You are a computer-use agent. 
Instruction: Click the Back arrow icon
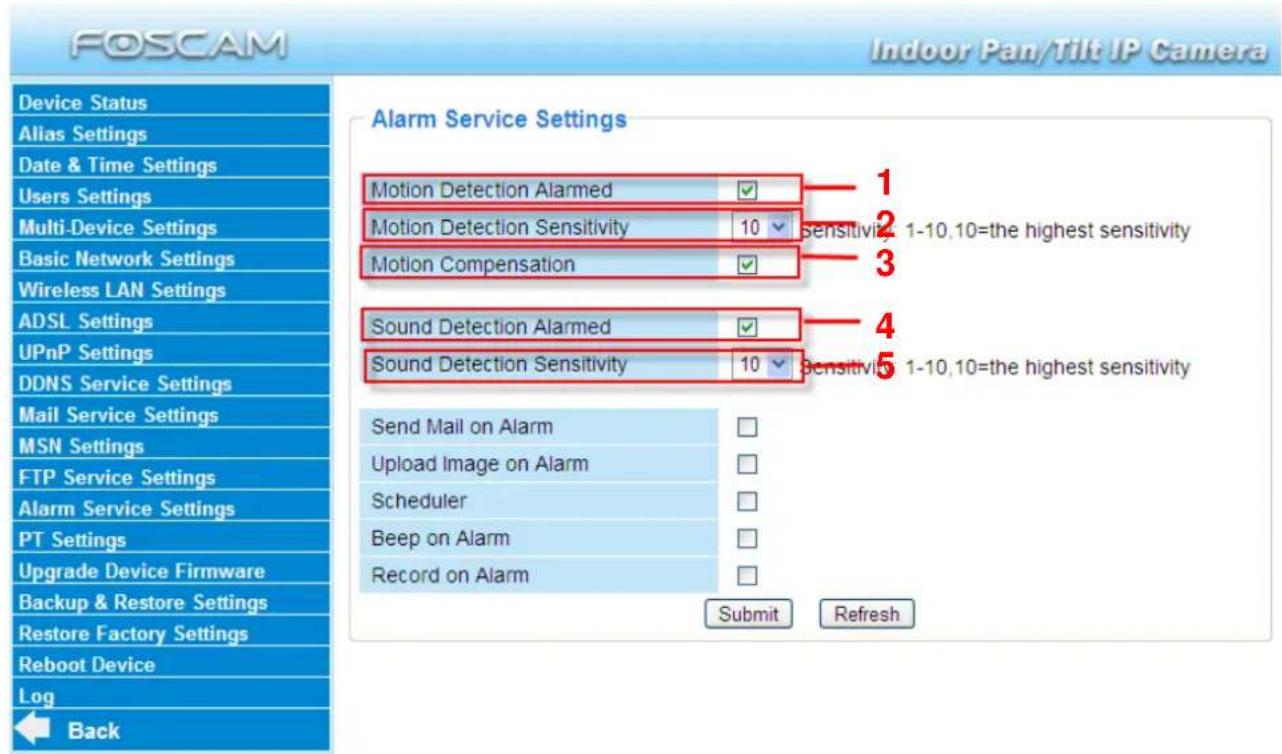(x=34, y=730)
